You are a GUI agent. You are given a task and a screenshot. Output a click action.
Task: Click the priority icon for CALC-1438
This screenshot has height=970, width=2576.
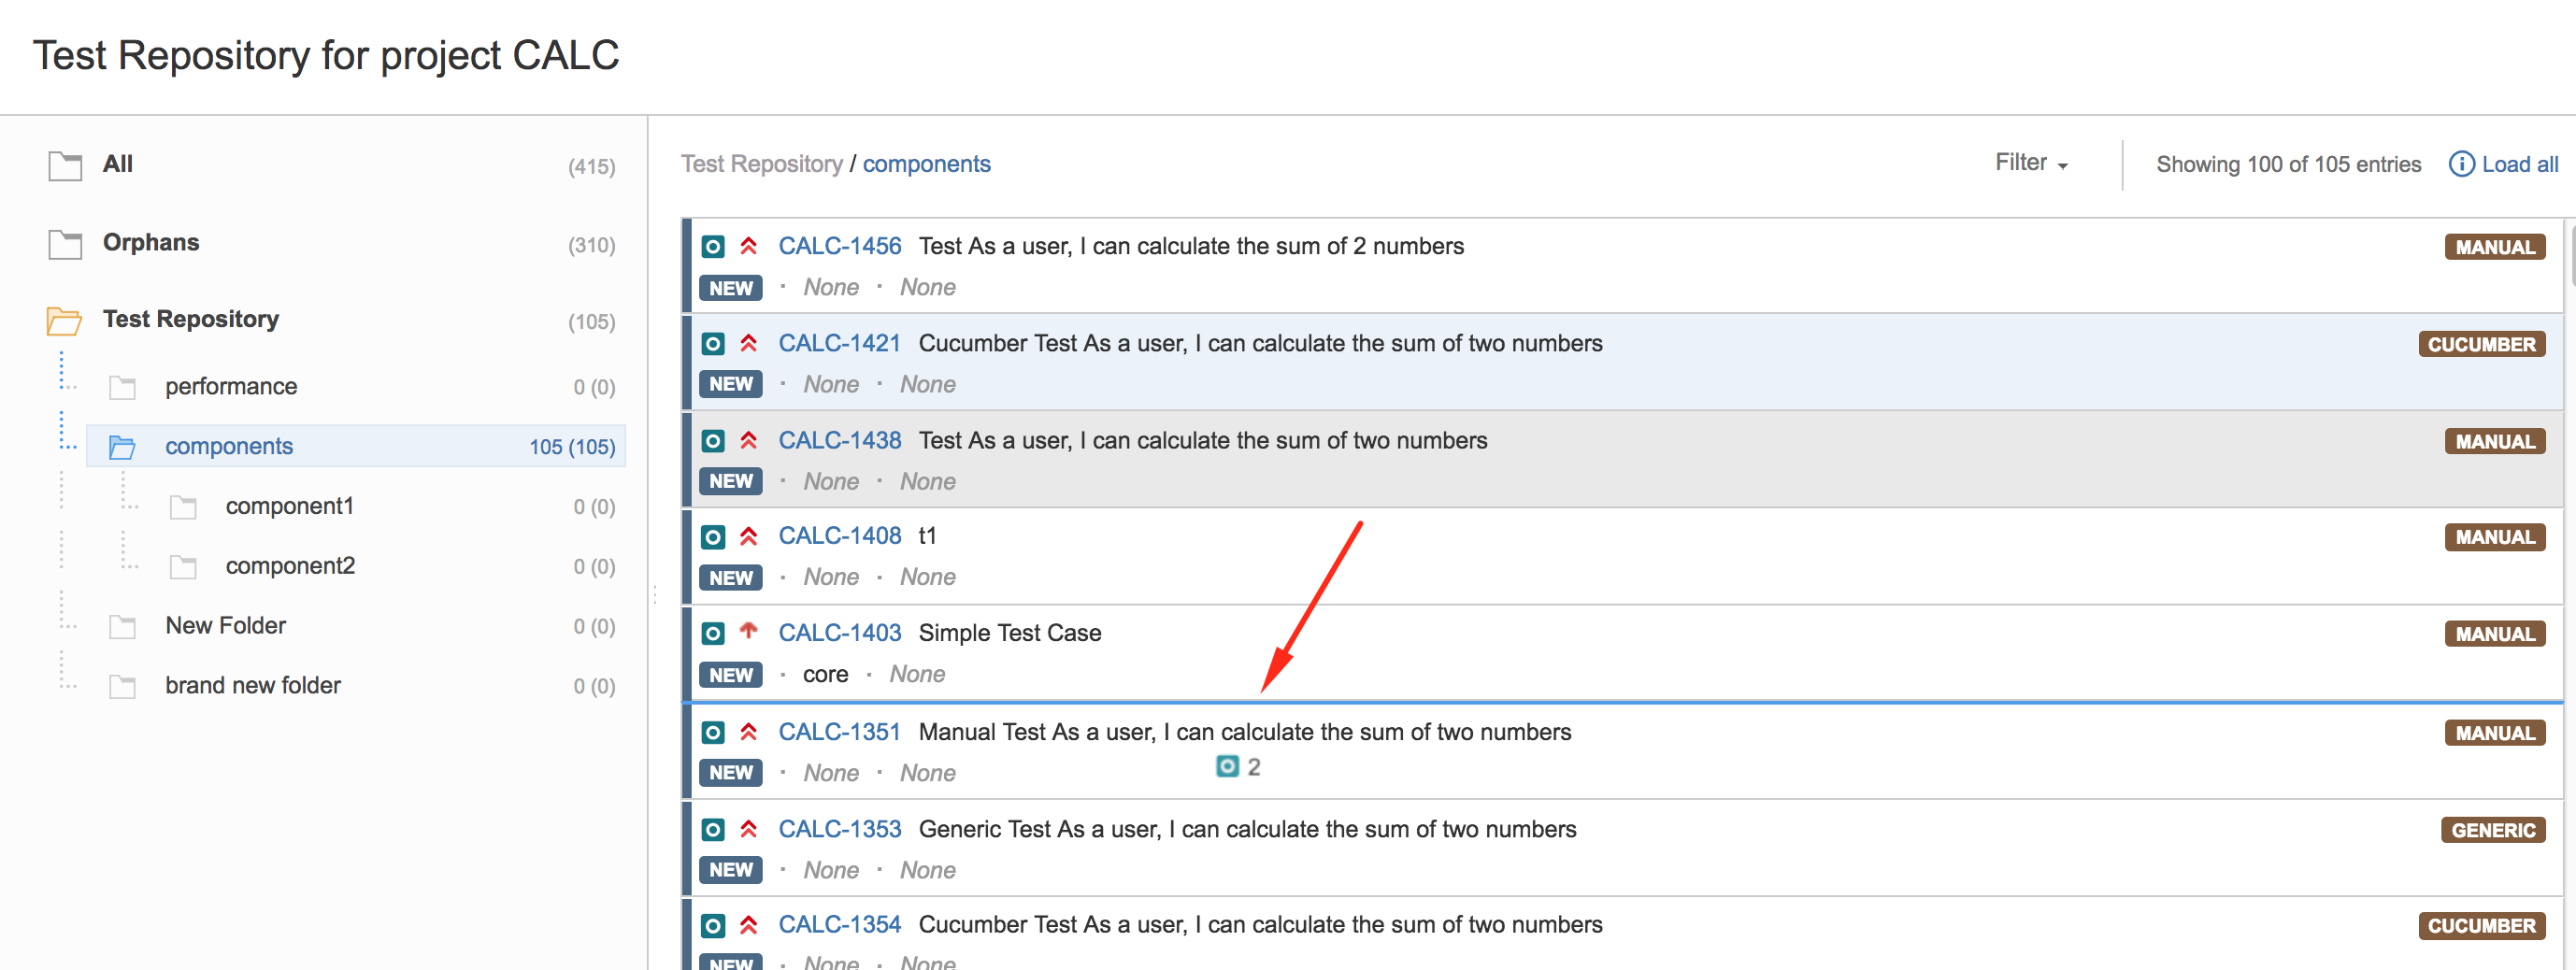tap(748, 440)
